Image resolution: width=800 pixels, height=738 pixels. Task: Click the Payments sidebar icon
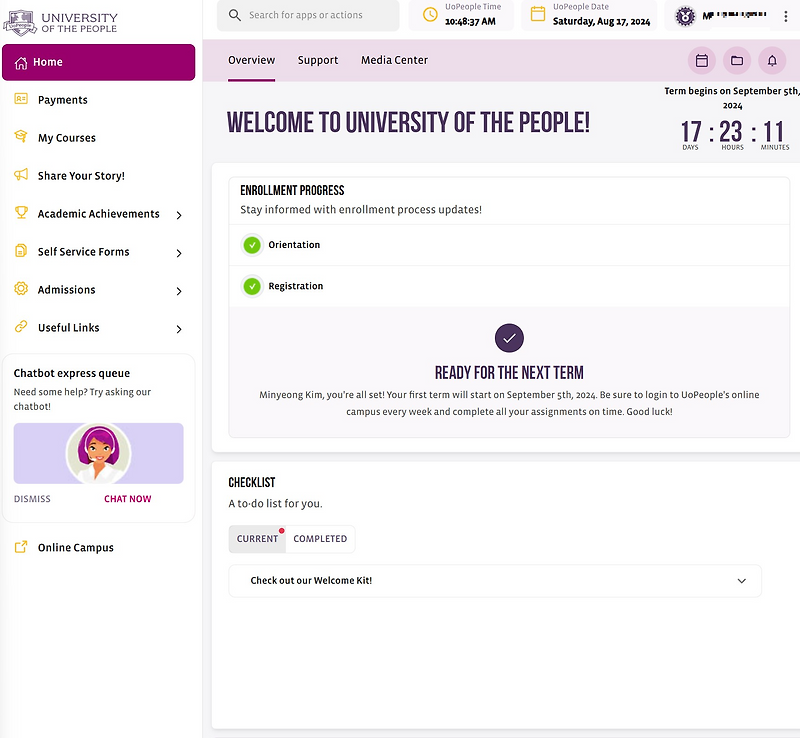click(21, 99)
